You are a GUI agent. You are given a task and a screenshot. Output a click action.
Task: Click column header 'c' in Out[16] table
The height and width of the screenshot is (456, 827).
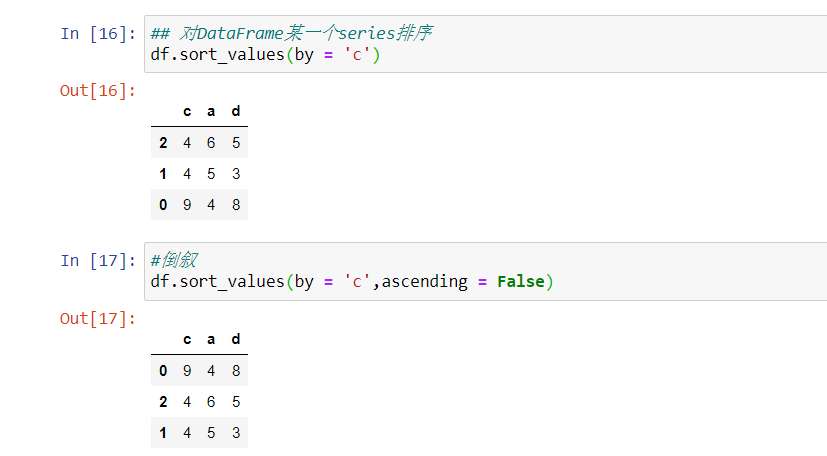(x=187, y=112)
